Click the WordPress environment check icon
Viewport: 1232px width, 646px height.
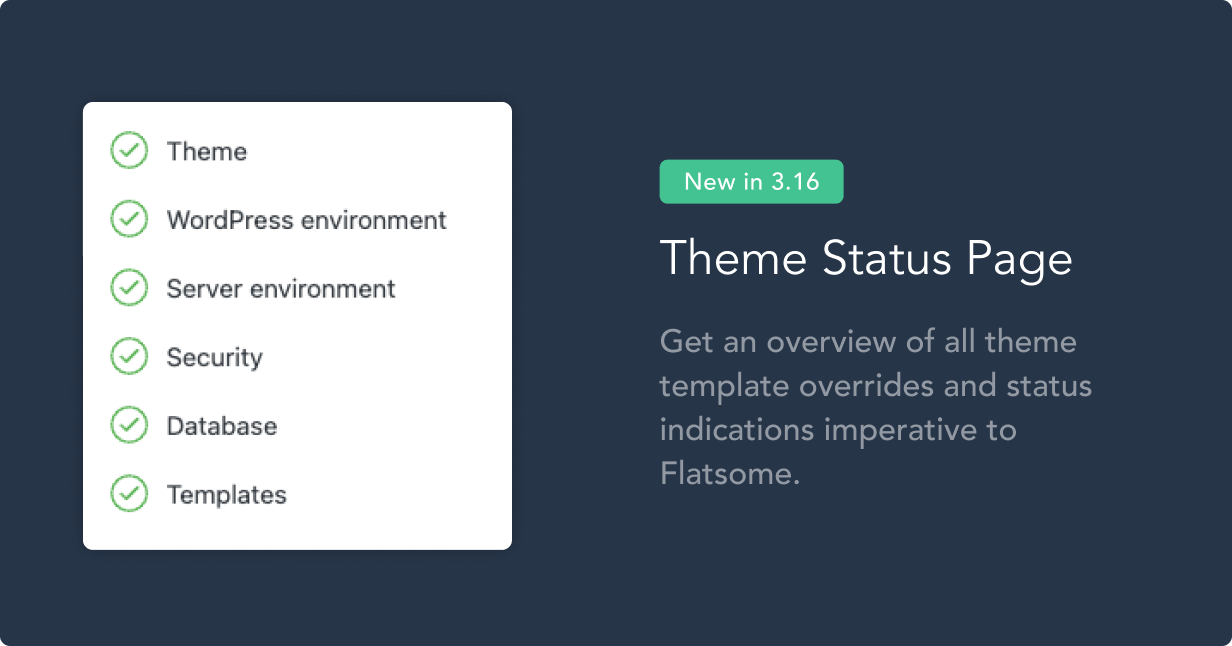pos(128,220)
